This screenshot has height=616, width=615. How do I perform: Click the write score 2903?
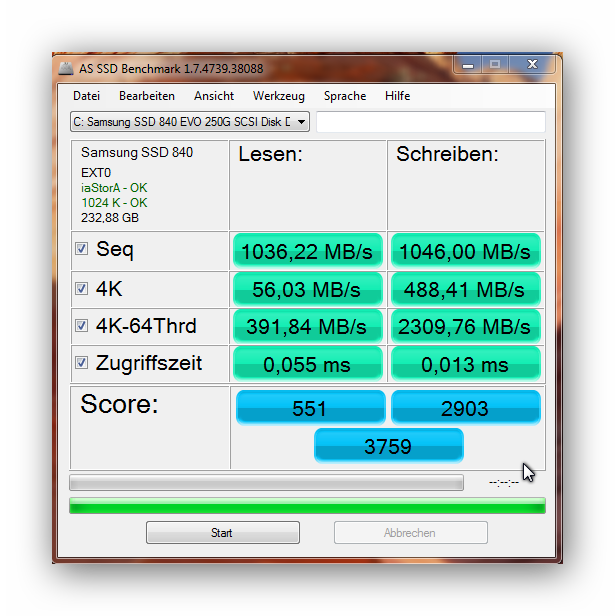point(466,408)
